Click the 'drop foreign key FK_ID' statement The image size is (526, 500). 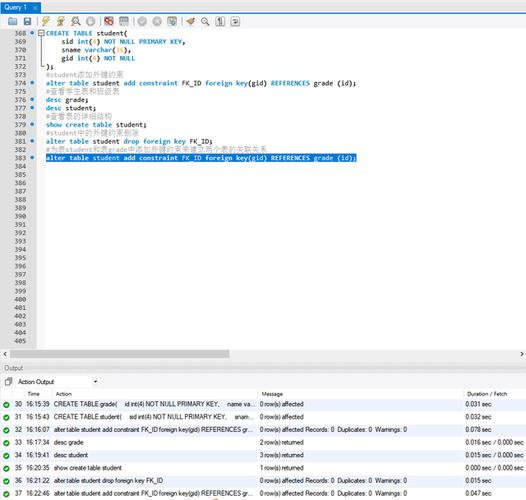[x=129, y=141]
